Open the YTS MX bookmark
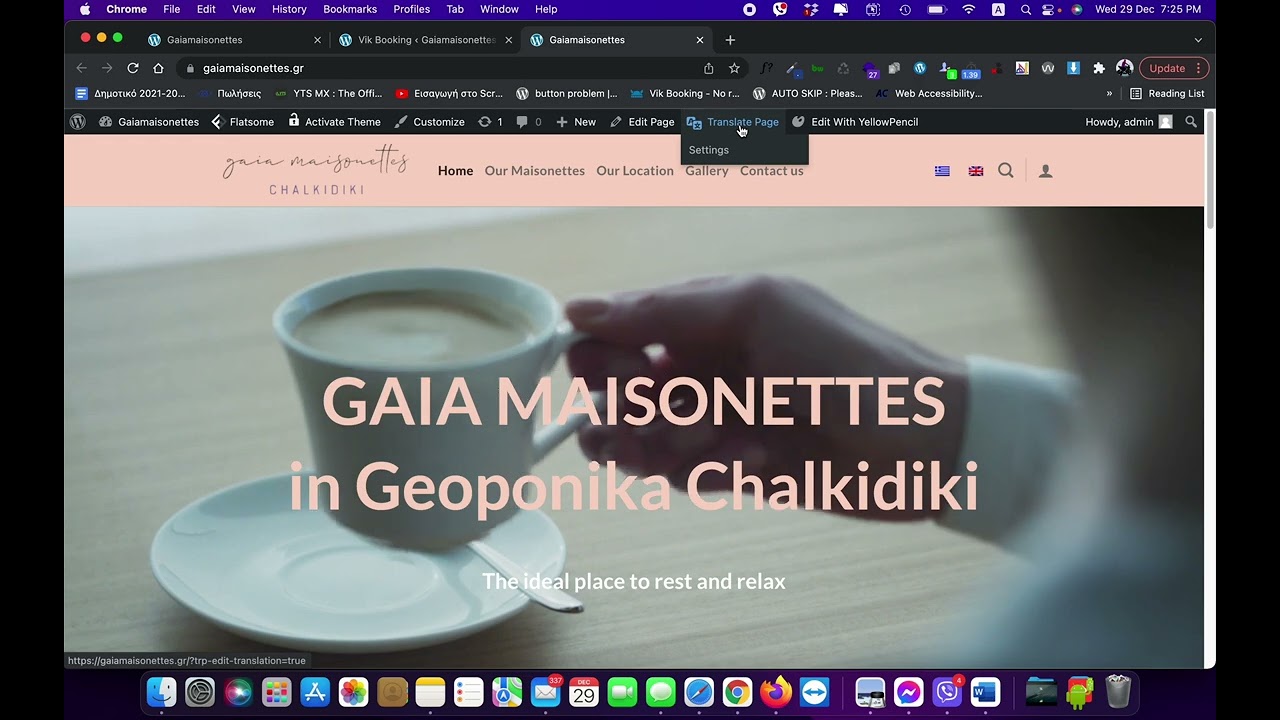Screen dimensions: 1280x720 328,93
